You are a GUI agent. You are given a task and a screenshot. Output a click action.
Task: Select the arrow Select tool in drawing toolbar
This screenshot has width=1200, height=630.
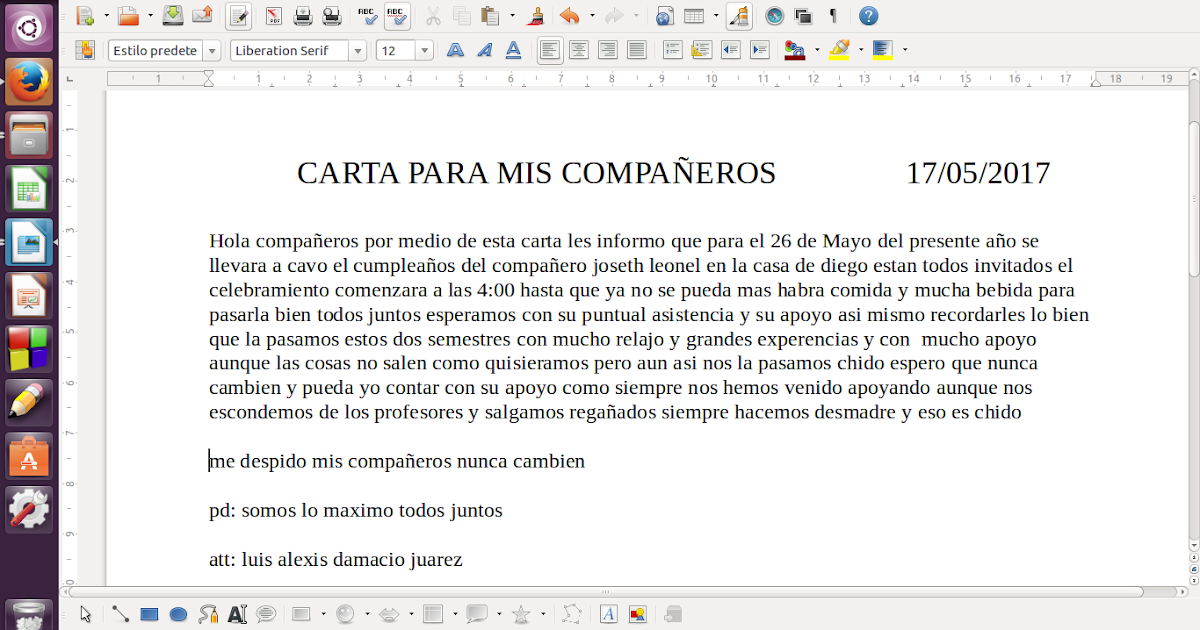86,614
